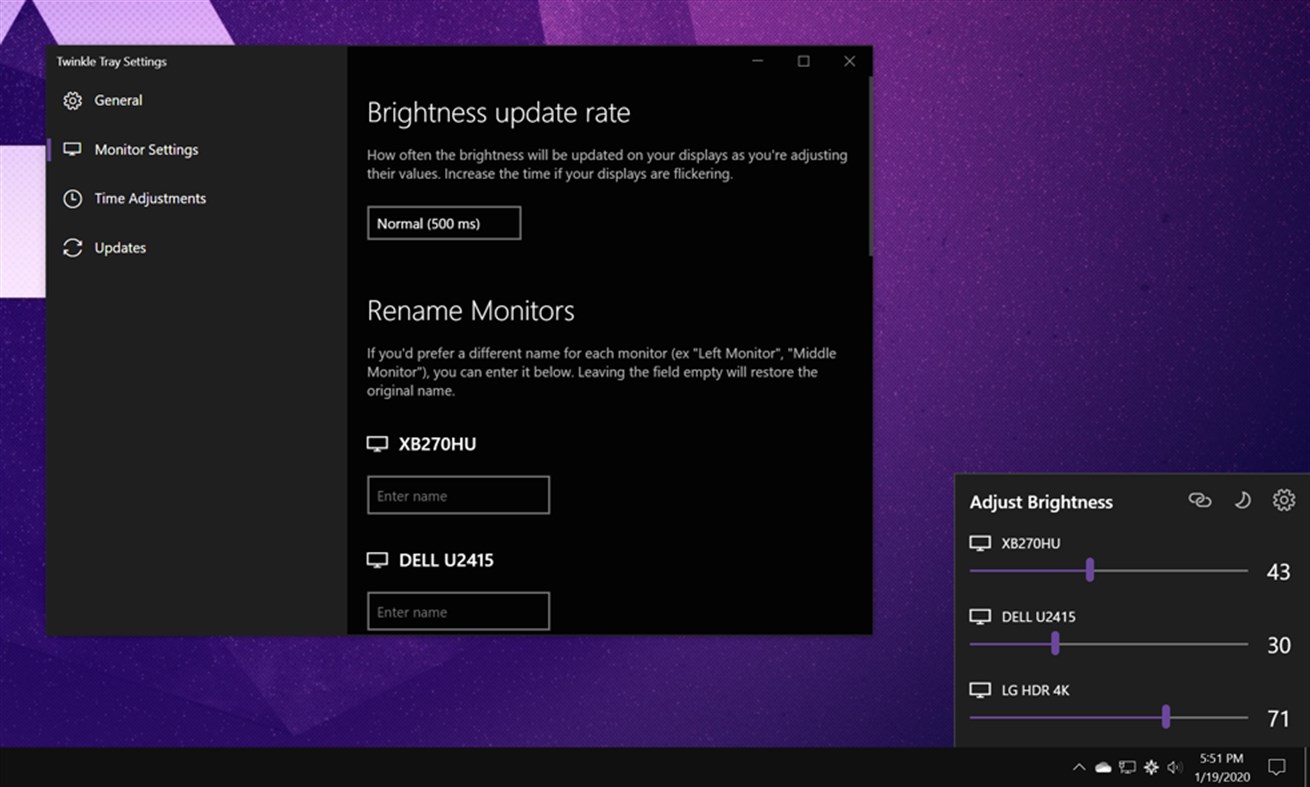1310x787 pixels.
Task: Open the Time Adjustments section
Action: pyautogui.click(x=150, y=198)
